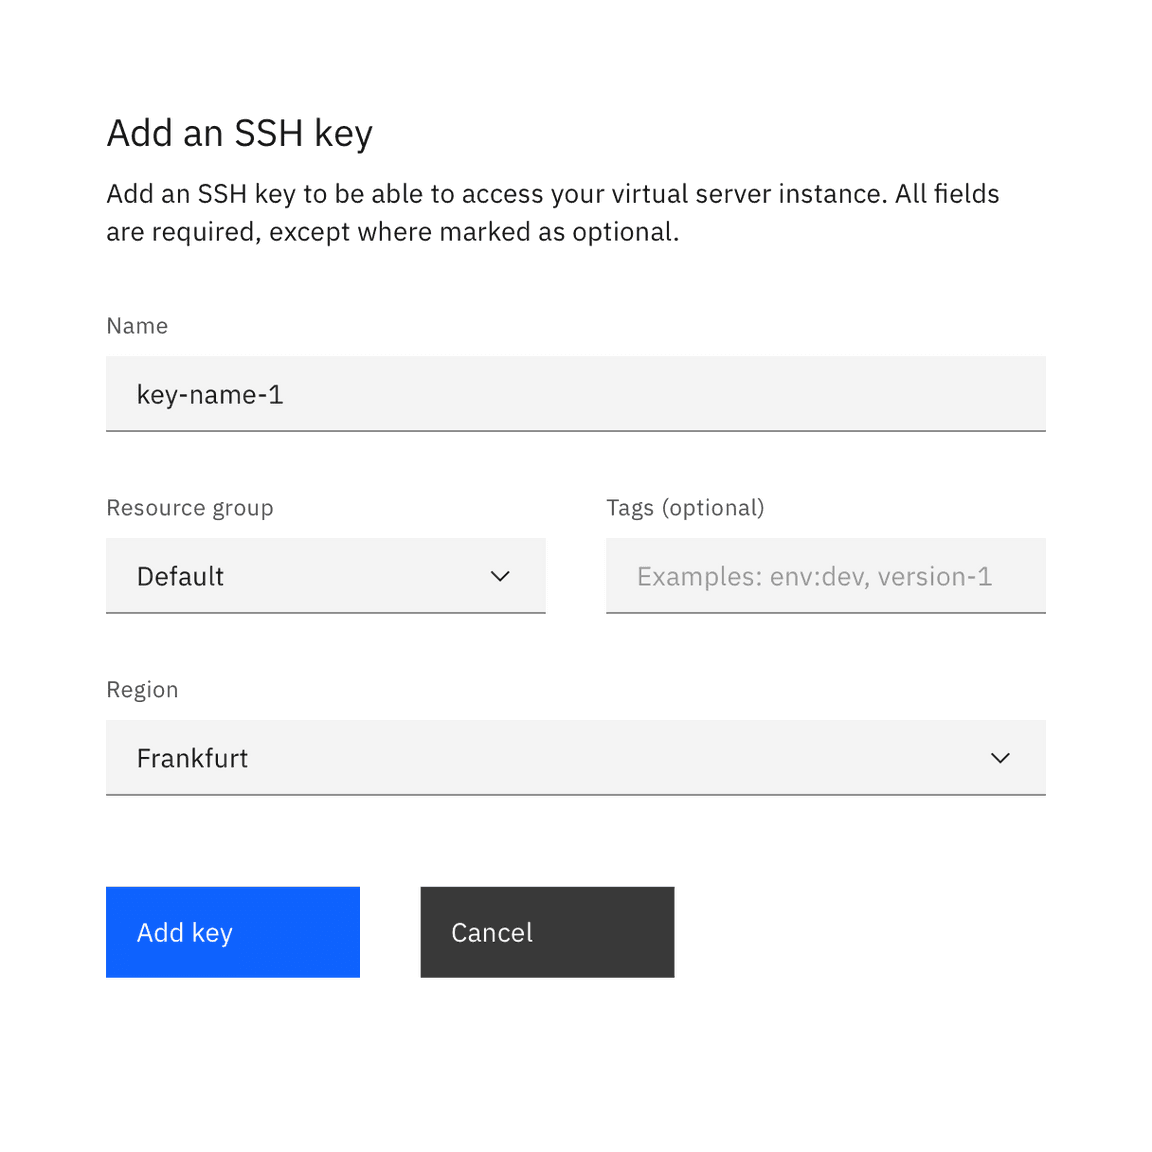The image size is (1152, 1152).
Task: Open the Resource group dropdown
Action: (325, 575)
